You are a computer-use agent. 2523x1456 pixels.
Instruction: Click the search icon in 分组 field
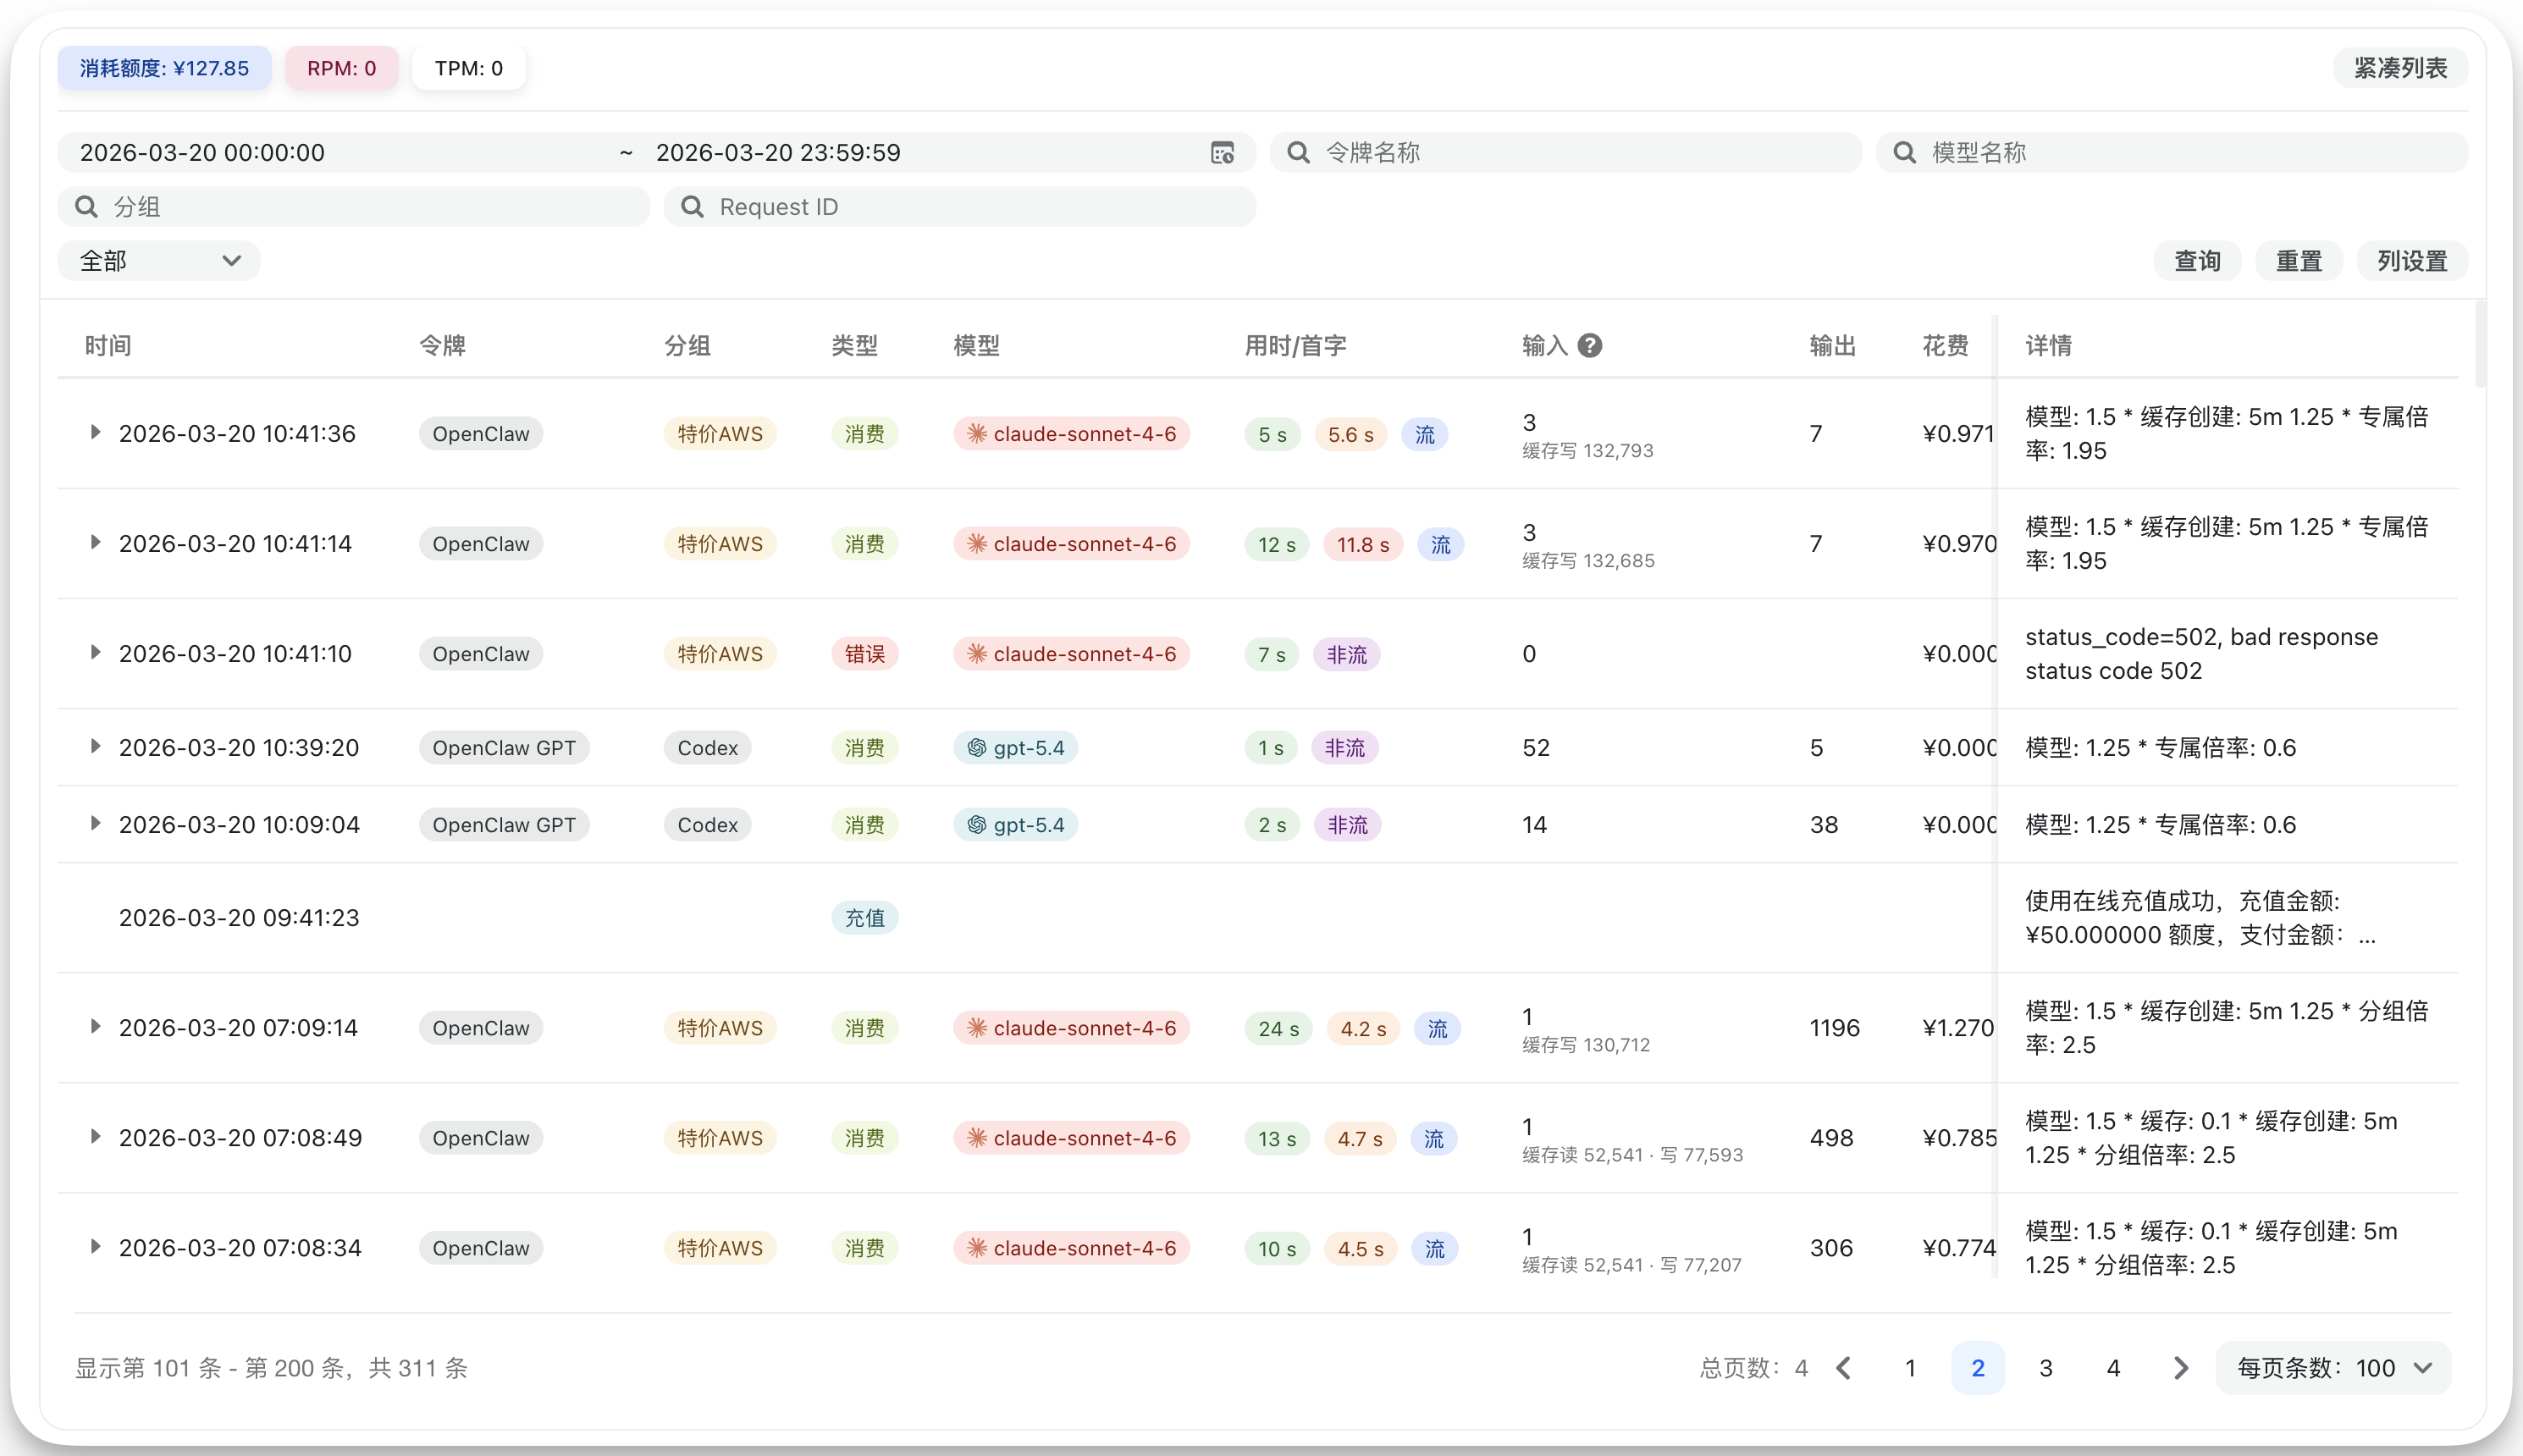pos(86,206)
